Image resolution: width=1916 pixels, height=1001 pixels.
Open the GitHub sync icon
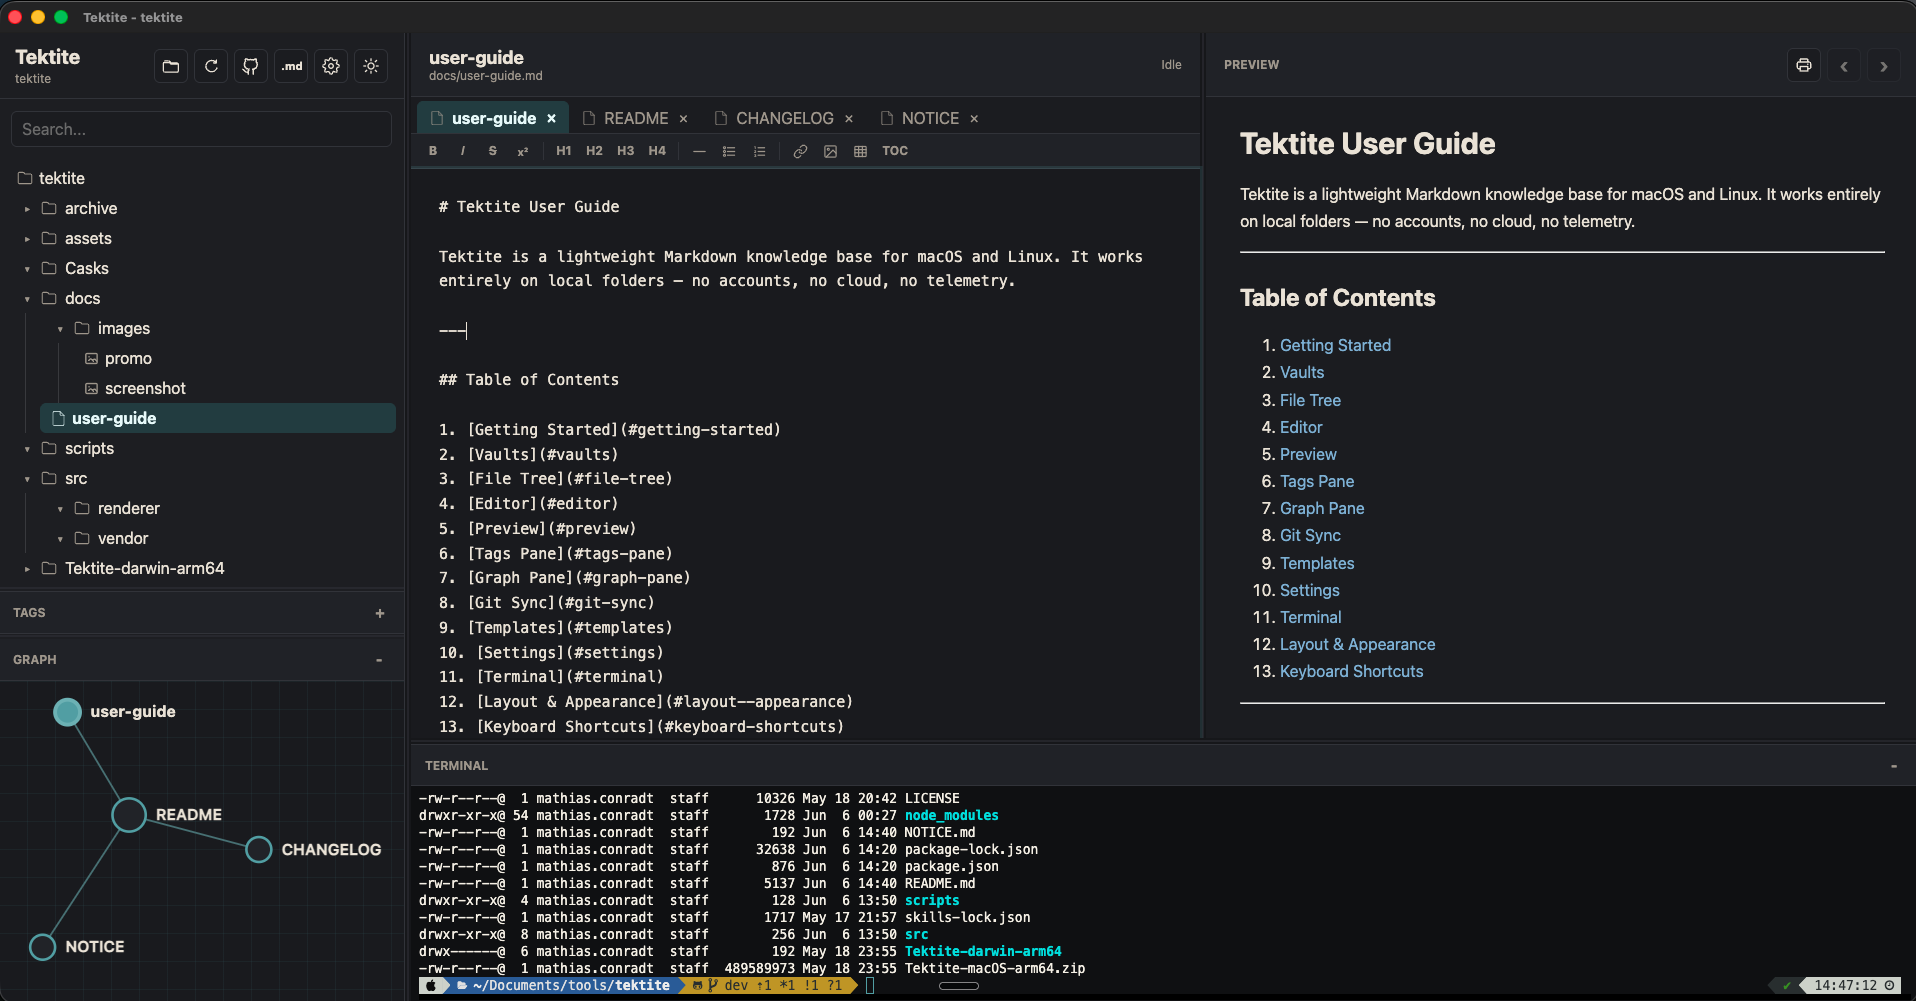[251, 66]
